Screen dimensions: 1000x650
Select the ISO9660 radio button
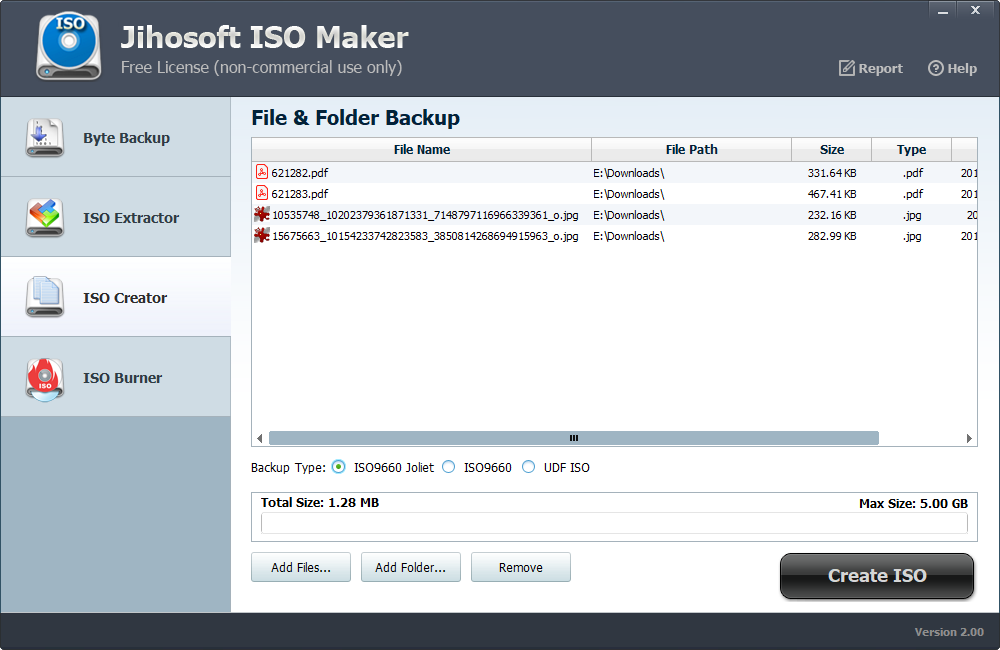pos(449,467)
